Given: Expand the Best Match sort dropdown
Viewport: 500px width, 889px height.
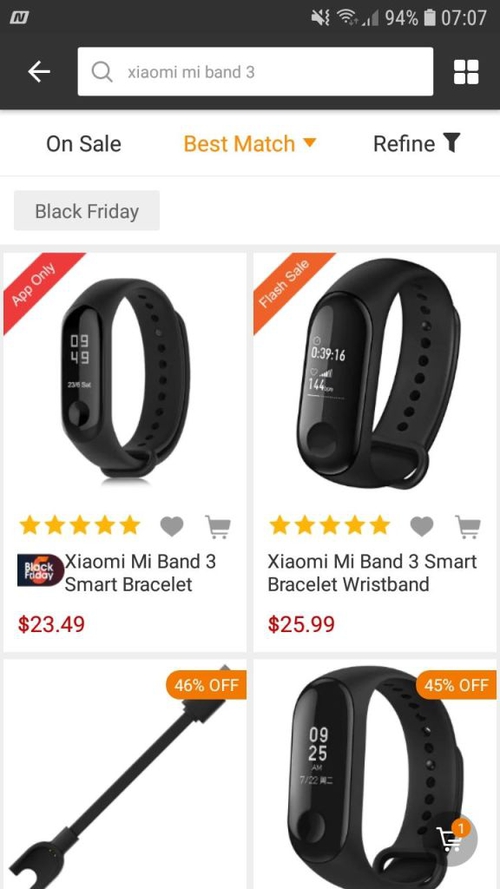Looking at the screenshot, I should pos(249,143).
